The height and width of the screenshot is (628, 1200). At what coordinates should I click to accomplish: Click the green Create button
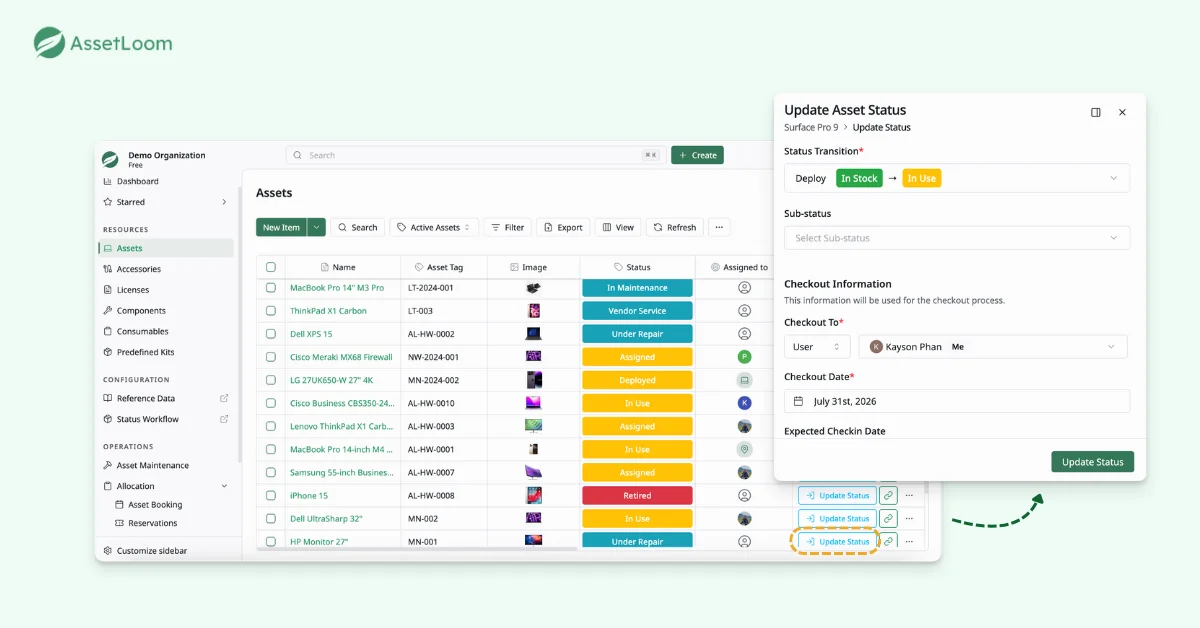click(697, 155)
